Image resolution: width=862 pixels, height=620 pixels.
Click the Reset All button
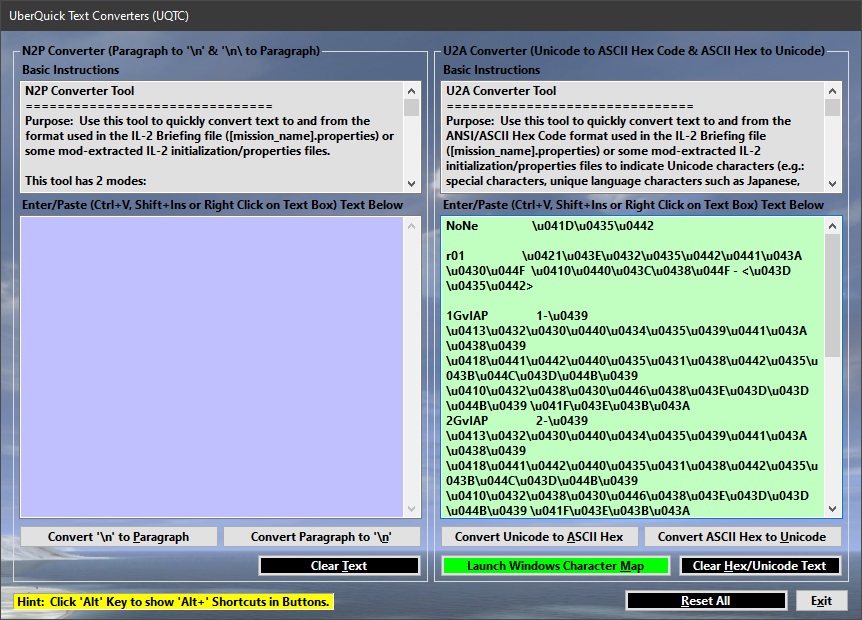click(706, 601)
